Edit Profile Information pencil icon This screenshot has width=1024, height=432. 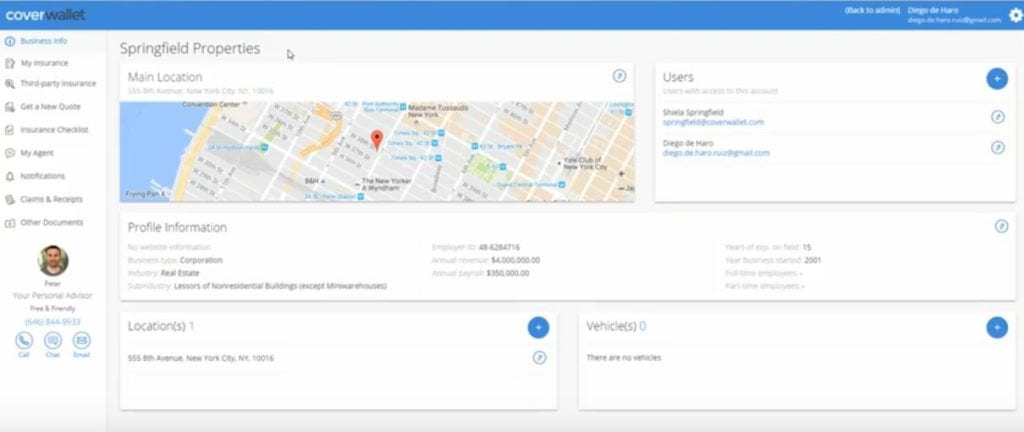1001,227
